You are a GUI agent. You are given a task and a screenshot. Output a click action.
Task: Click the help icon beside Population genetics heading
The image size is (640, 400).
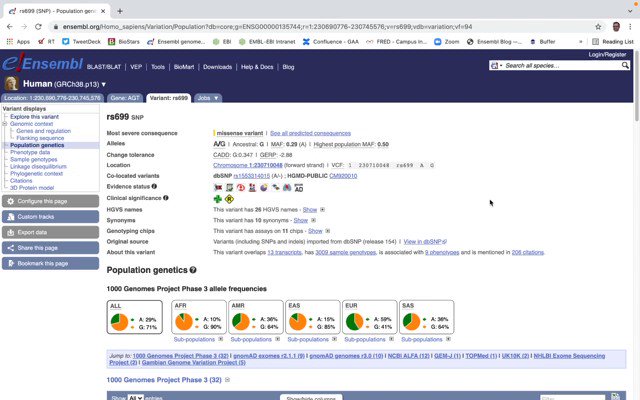[x=193, y=270]
